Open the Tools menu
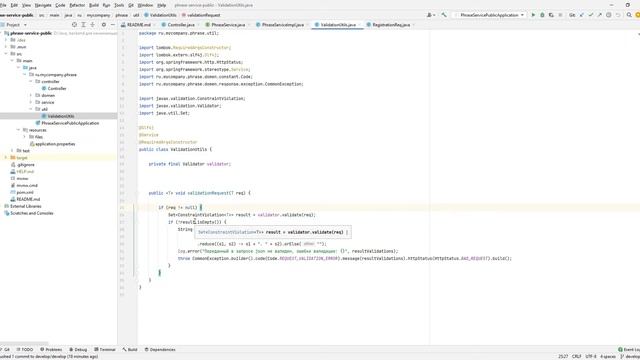Viewport: 640px width, 360px height. point(119,5)
